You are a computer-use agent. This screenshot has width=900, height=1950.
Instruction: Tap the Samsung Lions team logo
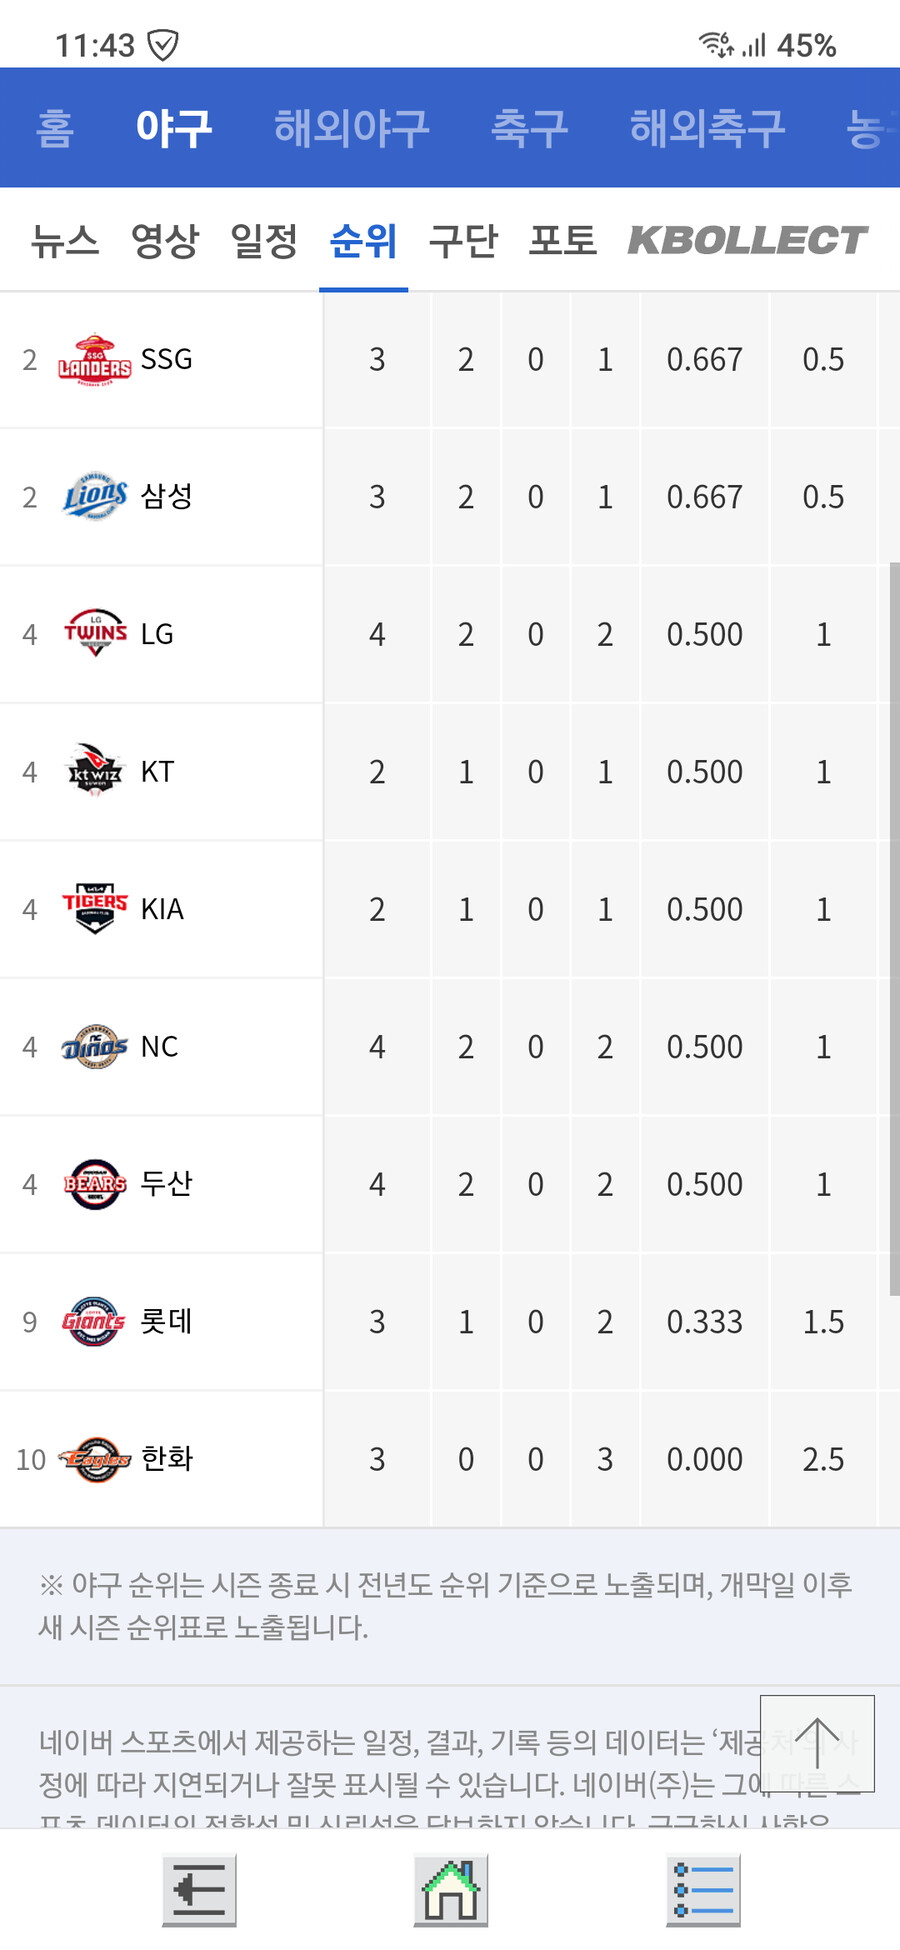pyautogui.click(x=95, y=497)
